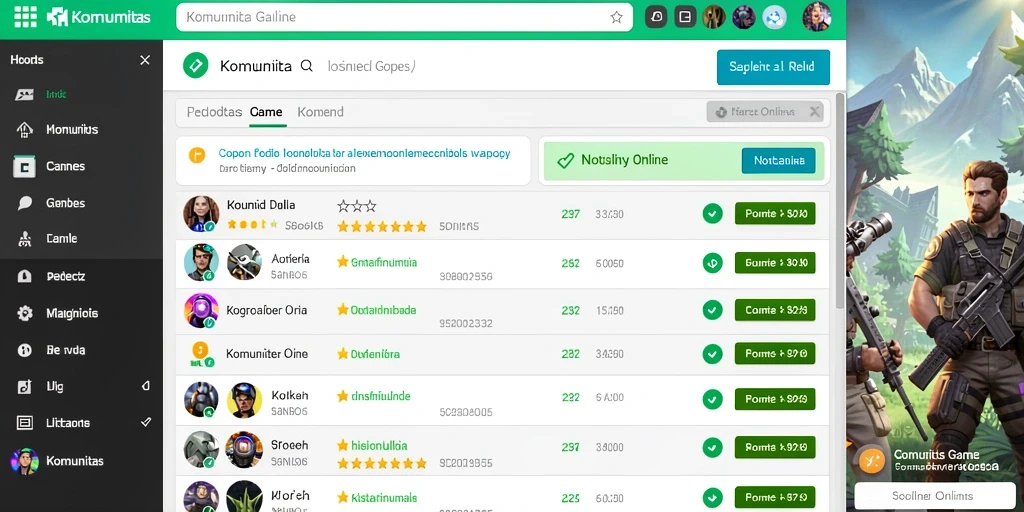This screenshot has width=1024, height=512.
Task: Open the Littaons list icon in sidebar
Action: pos(24,423)
